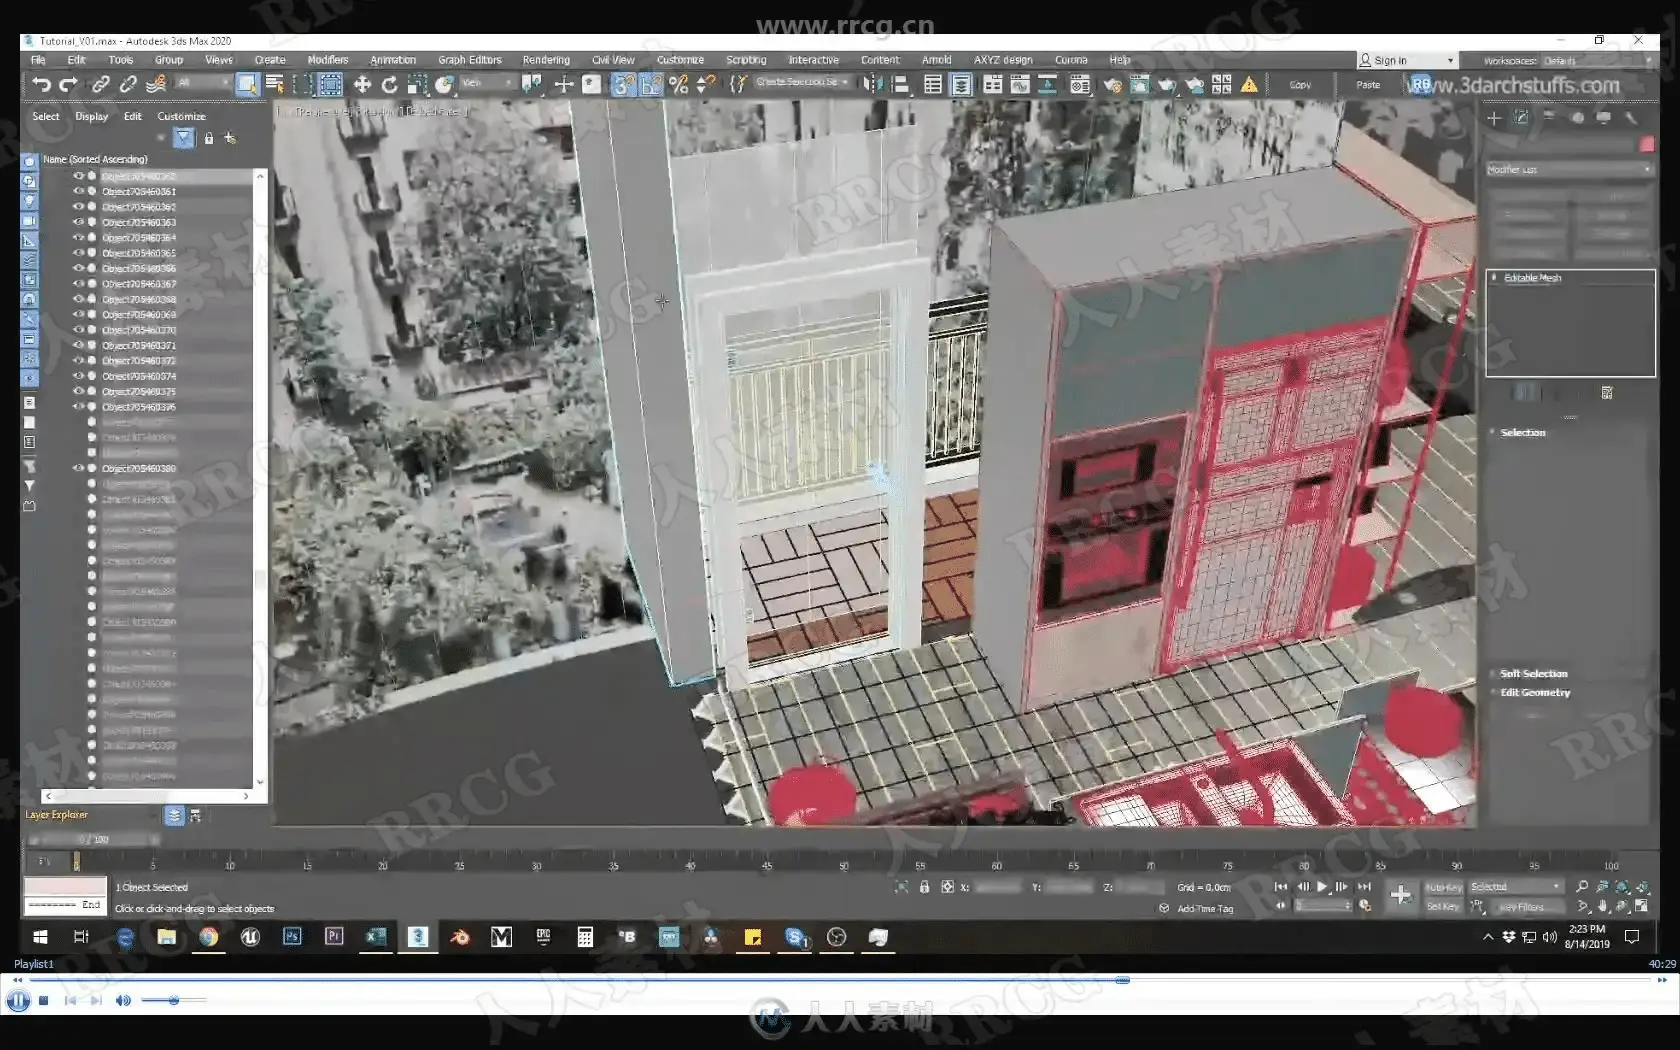Click the Mirror tool icon

[873, 85]
